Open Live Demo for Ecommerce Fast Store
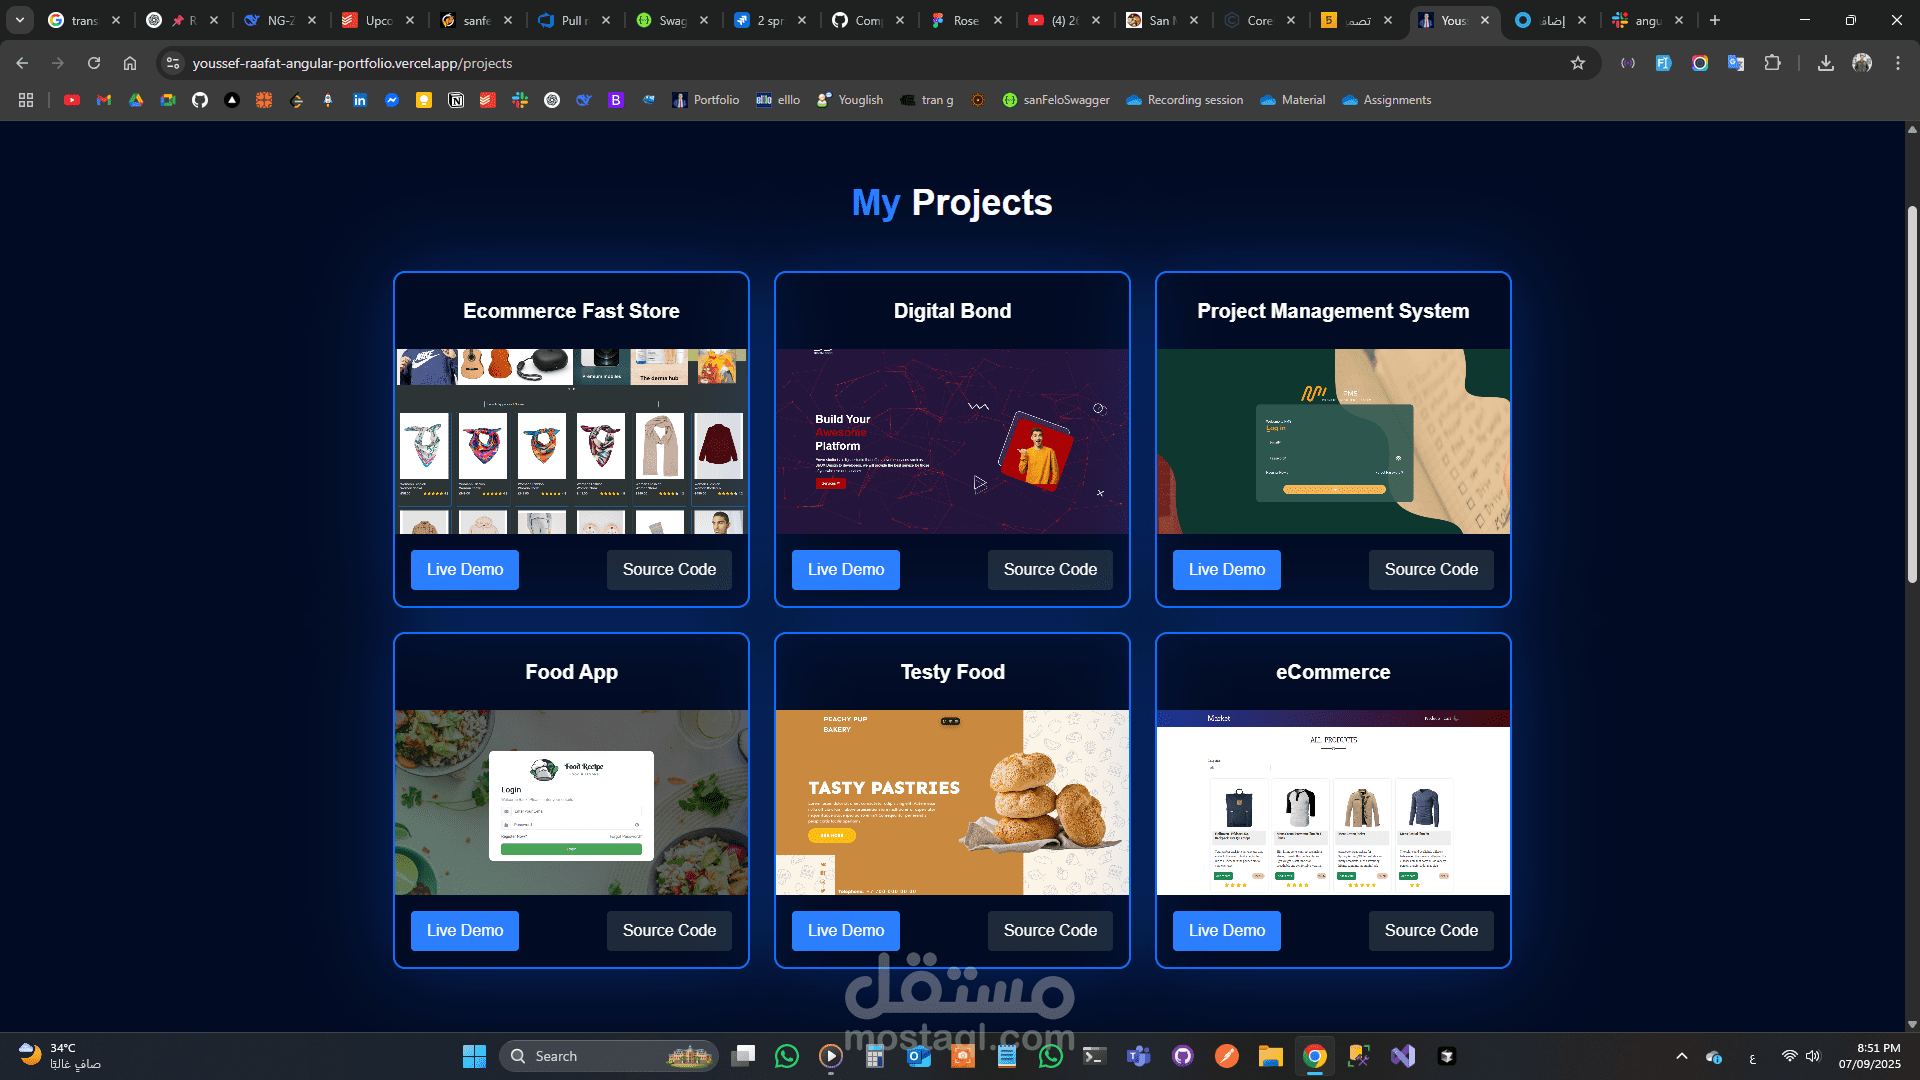The width and height of the screenshot is (1920, 1080). click(x=465, y=569)
